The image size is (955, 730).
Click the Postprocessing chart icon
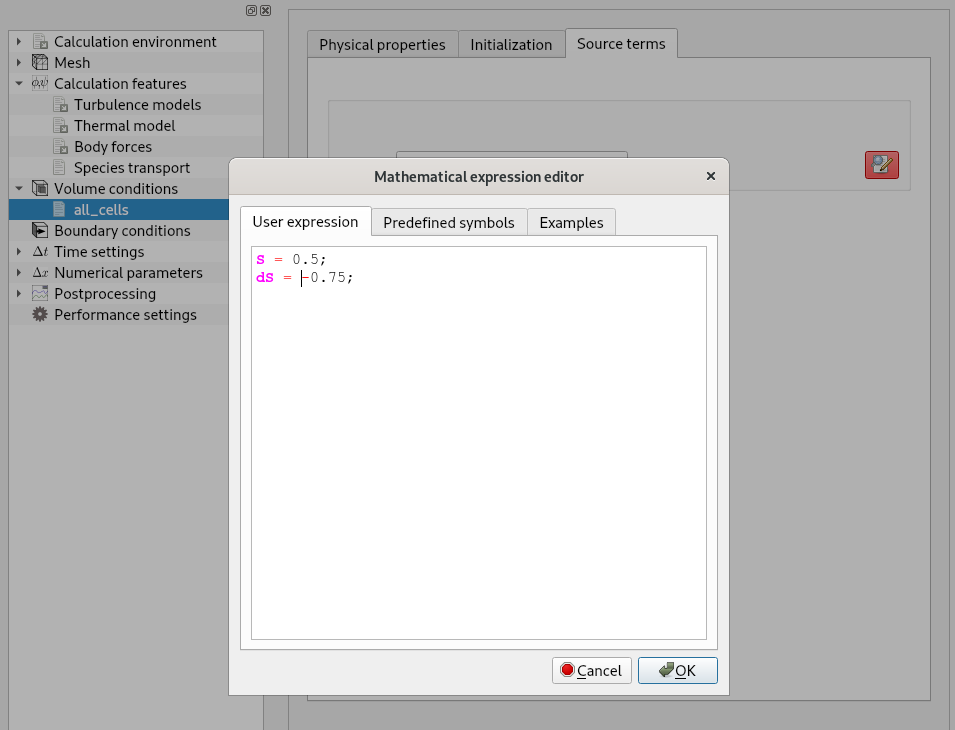coord(40,294)
